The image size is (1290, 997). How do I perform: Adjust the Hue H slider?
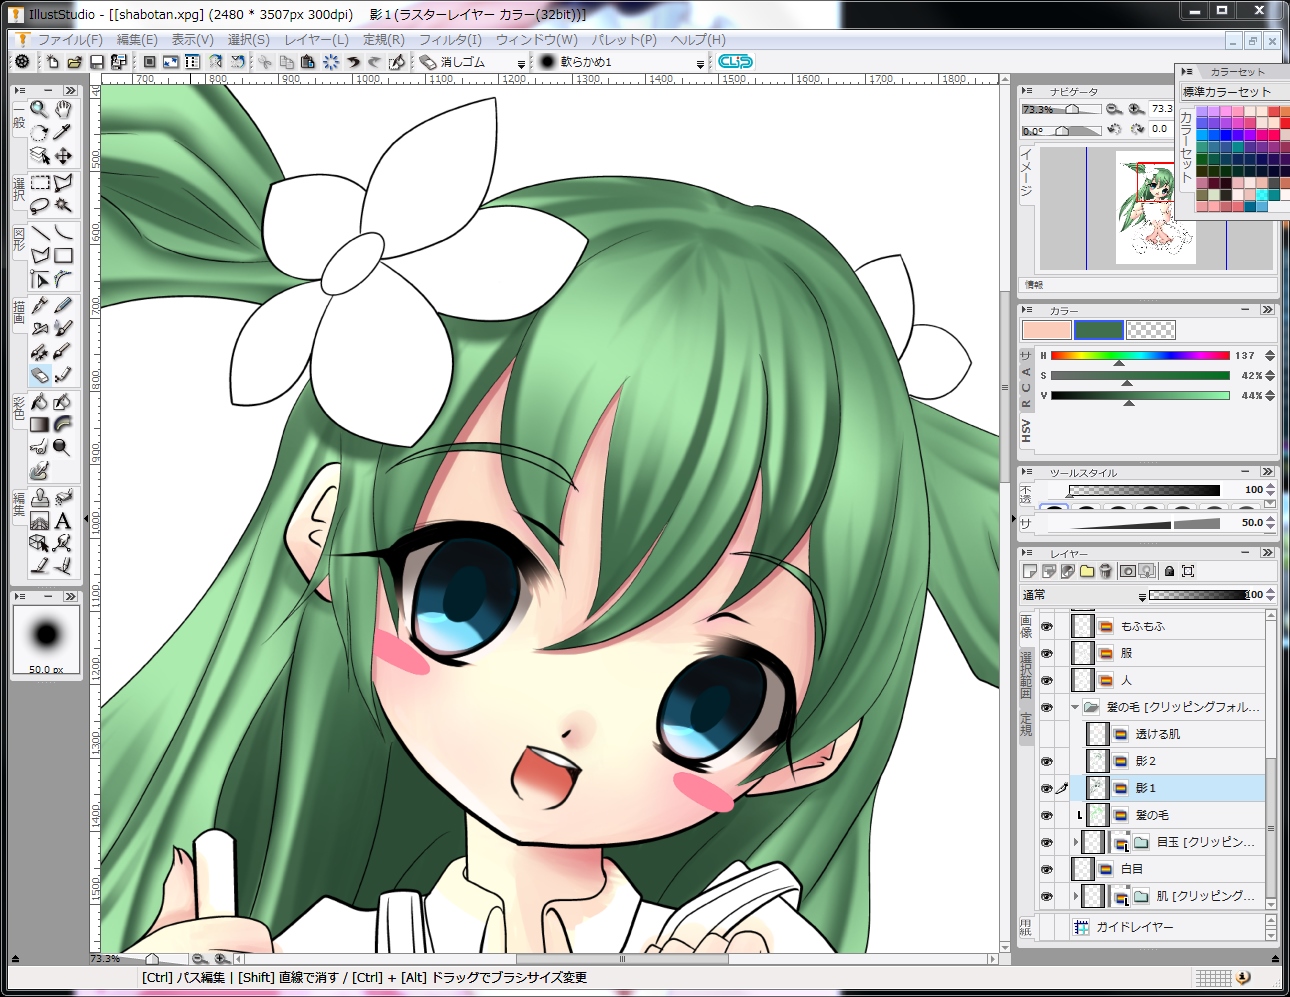(1140, 356)
